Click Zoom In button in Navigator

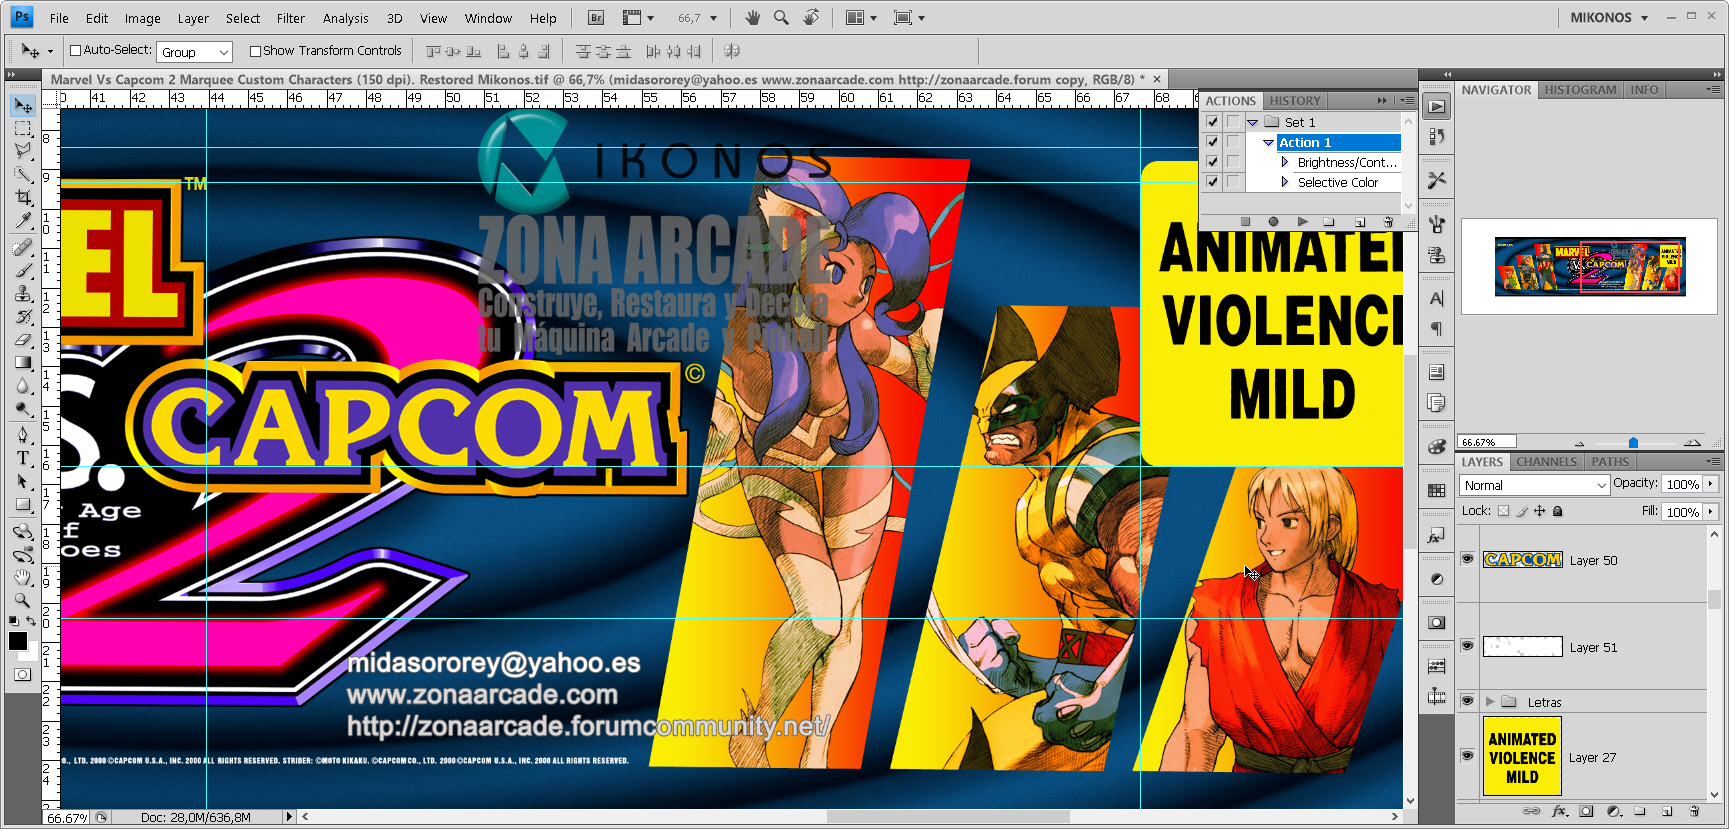[x=1692, y=442]
